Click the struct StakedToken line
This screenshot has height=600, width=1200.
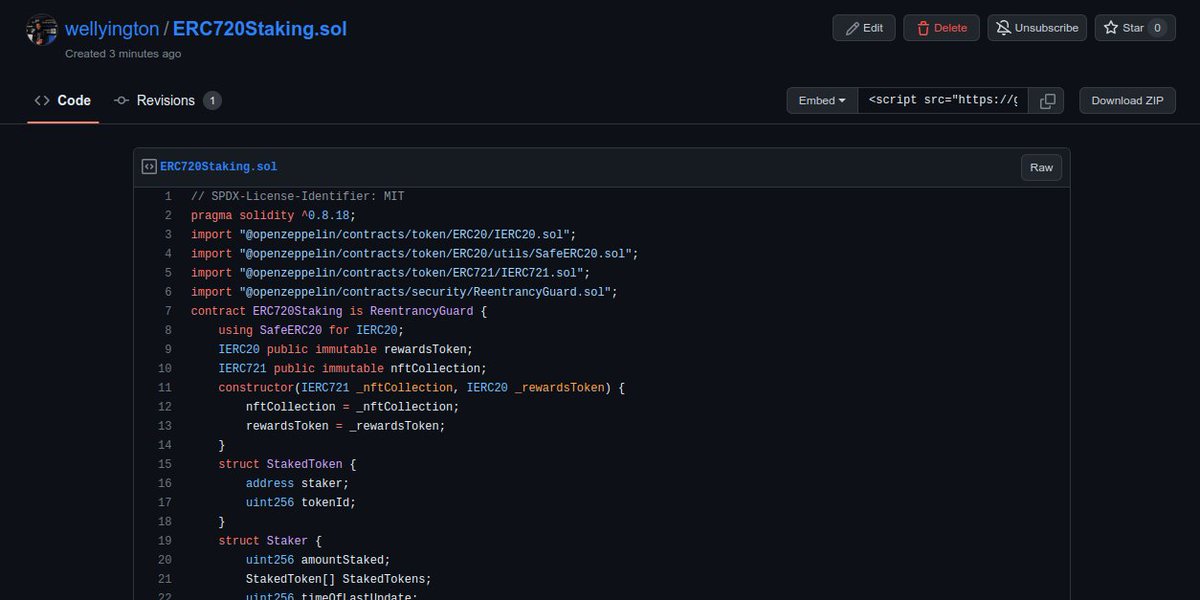pyautogui.click(x=287, y=464)
